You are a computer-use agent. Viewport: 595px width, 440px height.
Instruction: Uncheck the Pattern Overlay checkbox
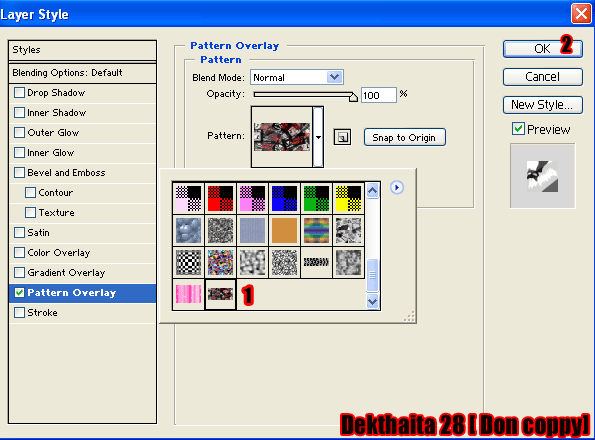(19, 293)
